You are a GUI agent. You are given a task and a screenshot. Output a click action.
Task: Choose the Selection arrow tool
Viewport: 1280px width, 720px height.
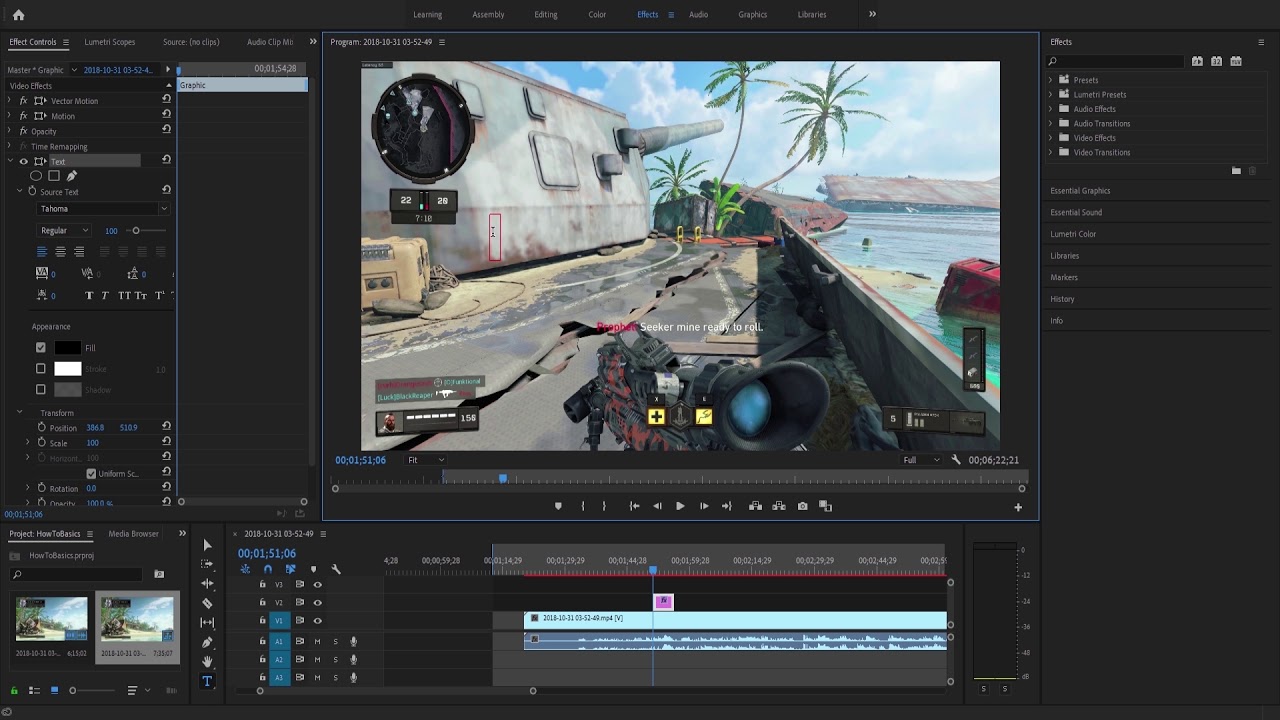click(207, 545)
